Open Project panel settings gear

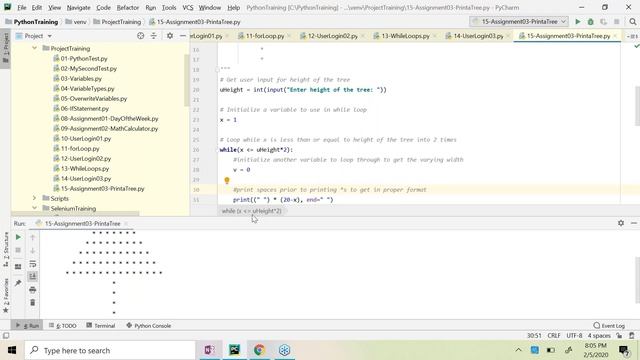tap(170, 36)
